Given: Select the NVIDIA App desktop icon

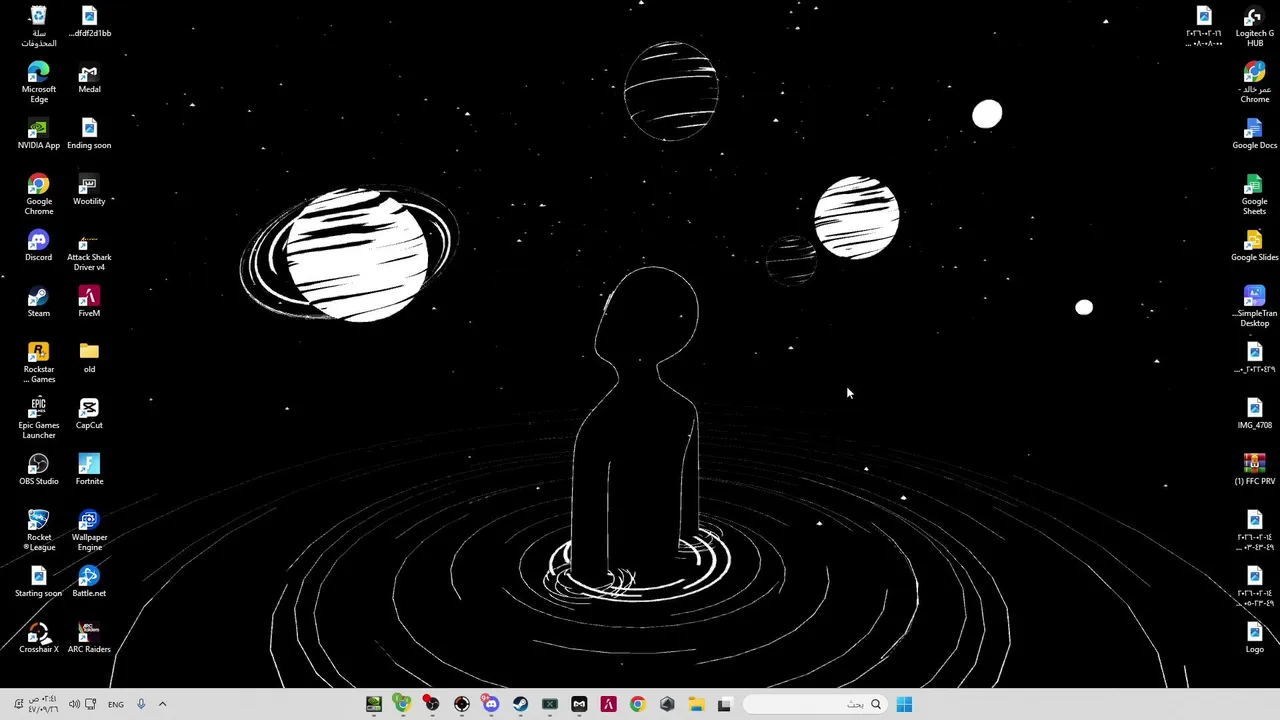Looking at the screenshot, I should point(38,134).
